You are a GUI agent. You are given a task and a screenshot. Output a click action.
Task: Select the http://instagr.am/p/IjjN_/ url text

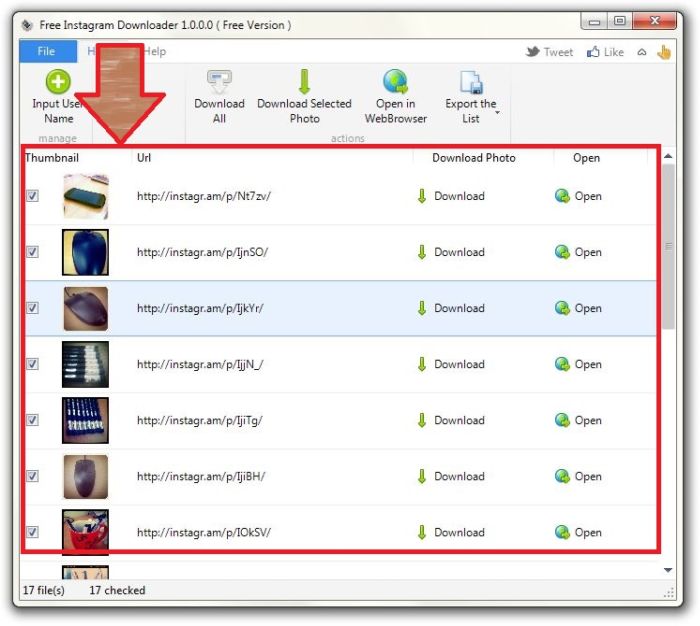pos(200,364)
